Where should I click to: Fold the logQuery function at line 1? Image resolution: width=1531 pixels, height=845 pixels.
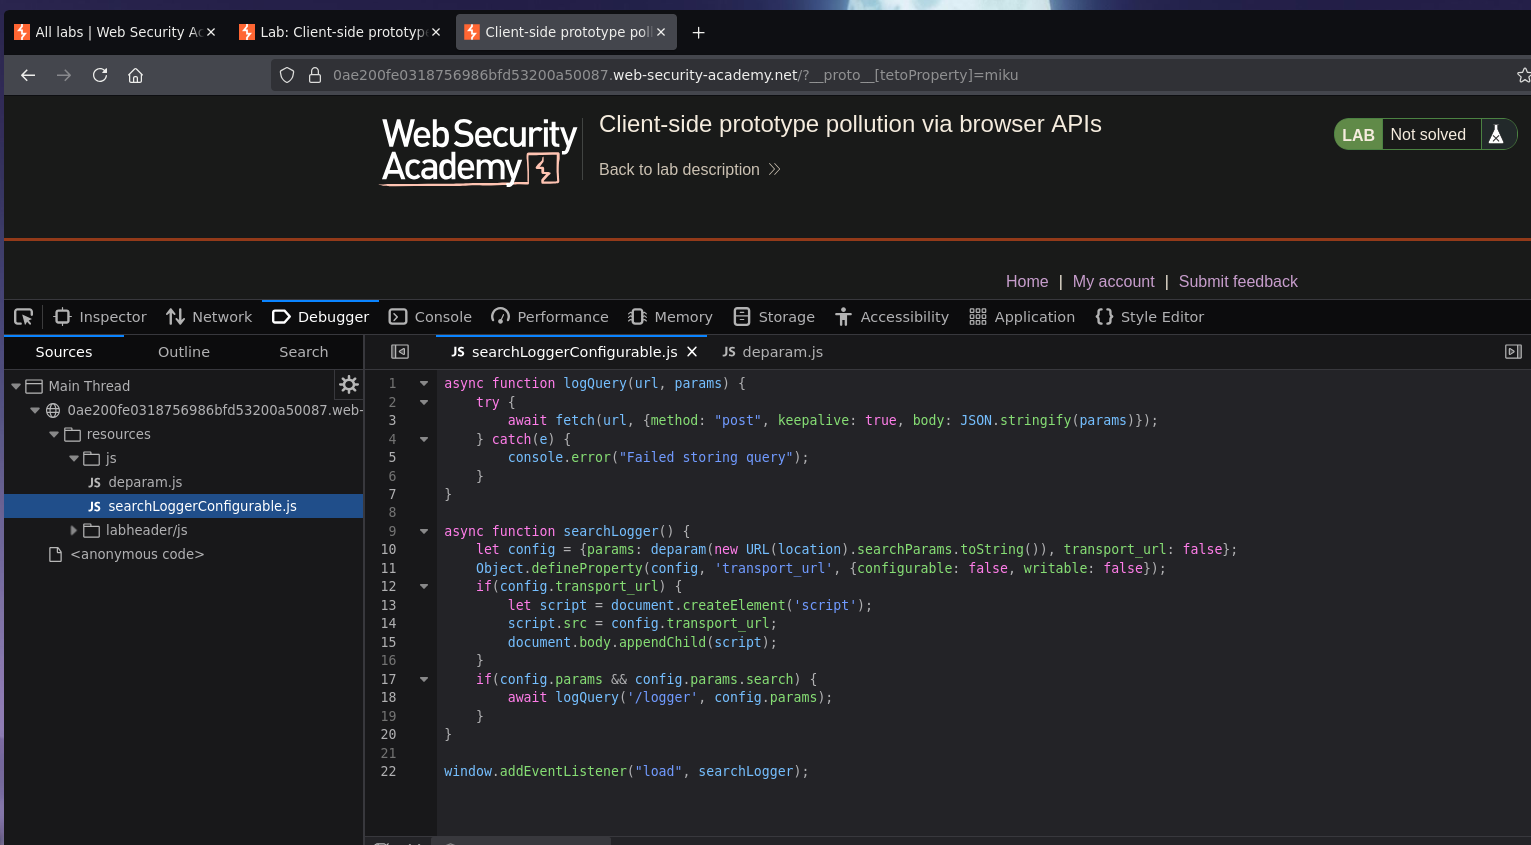click(424, 383)
